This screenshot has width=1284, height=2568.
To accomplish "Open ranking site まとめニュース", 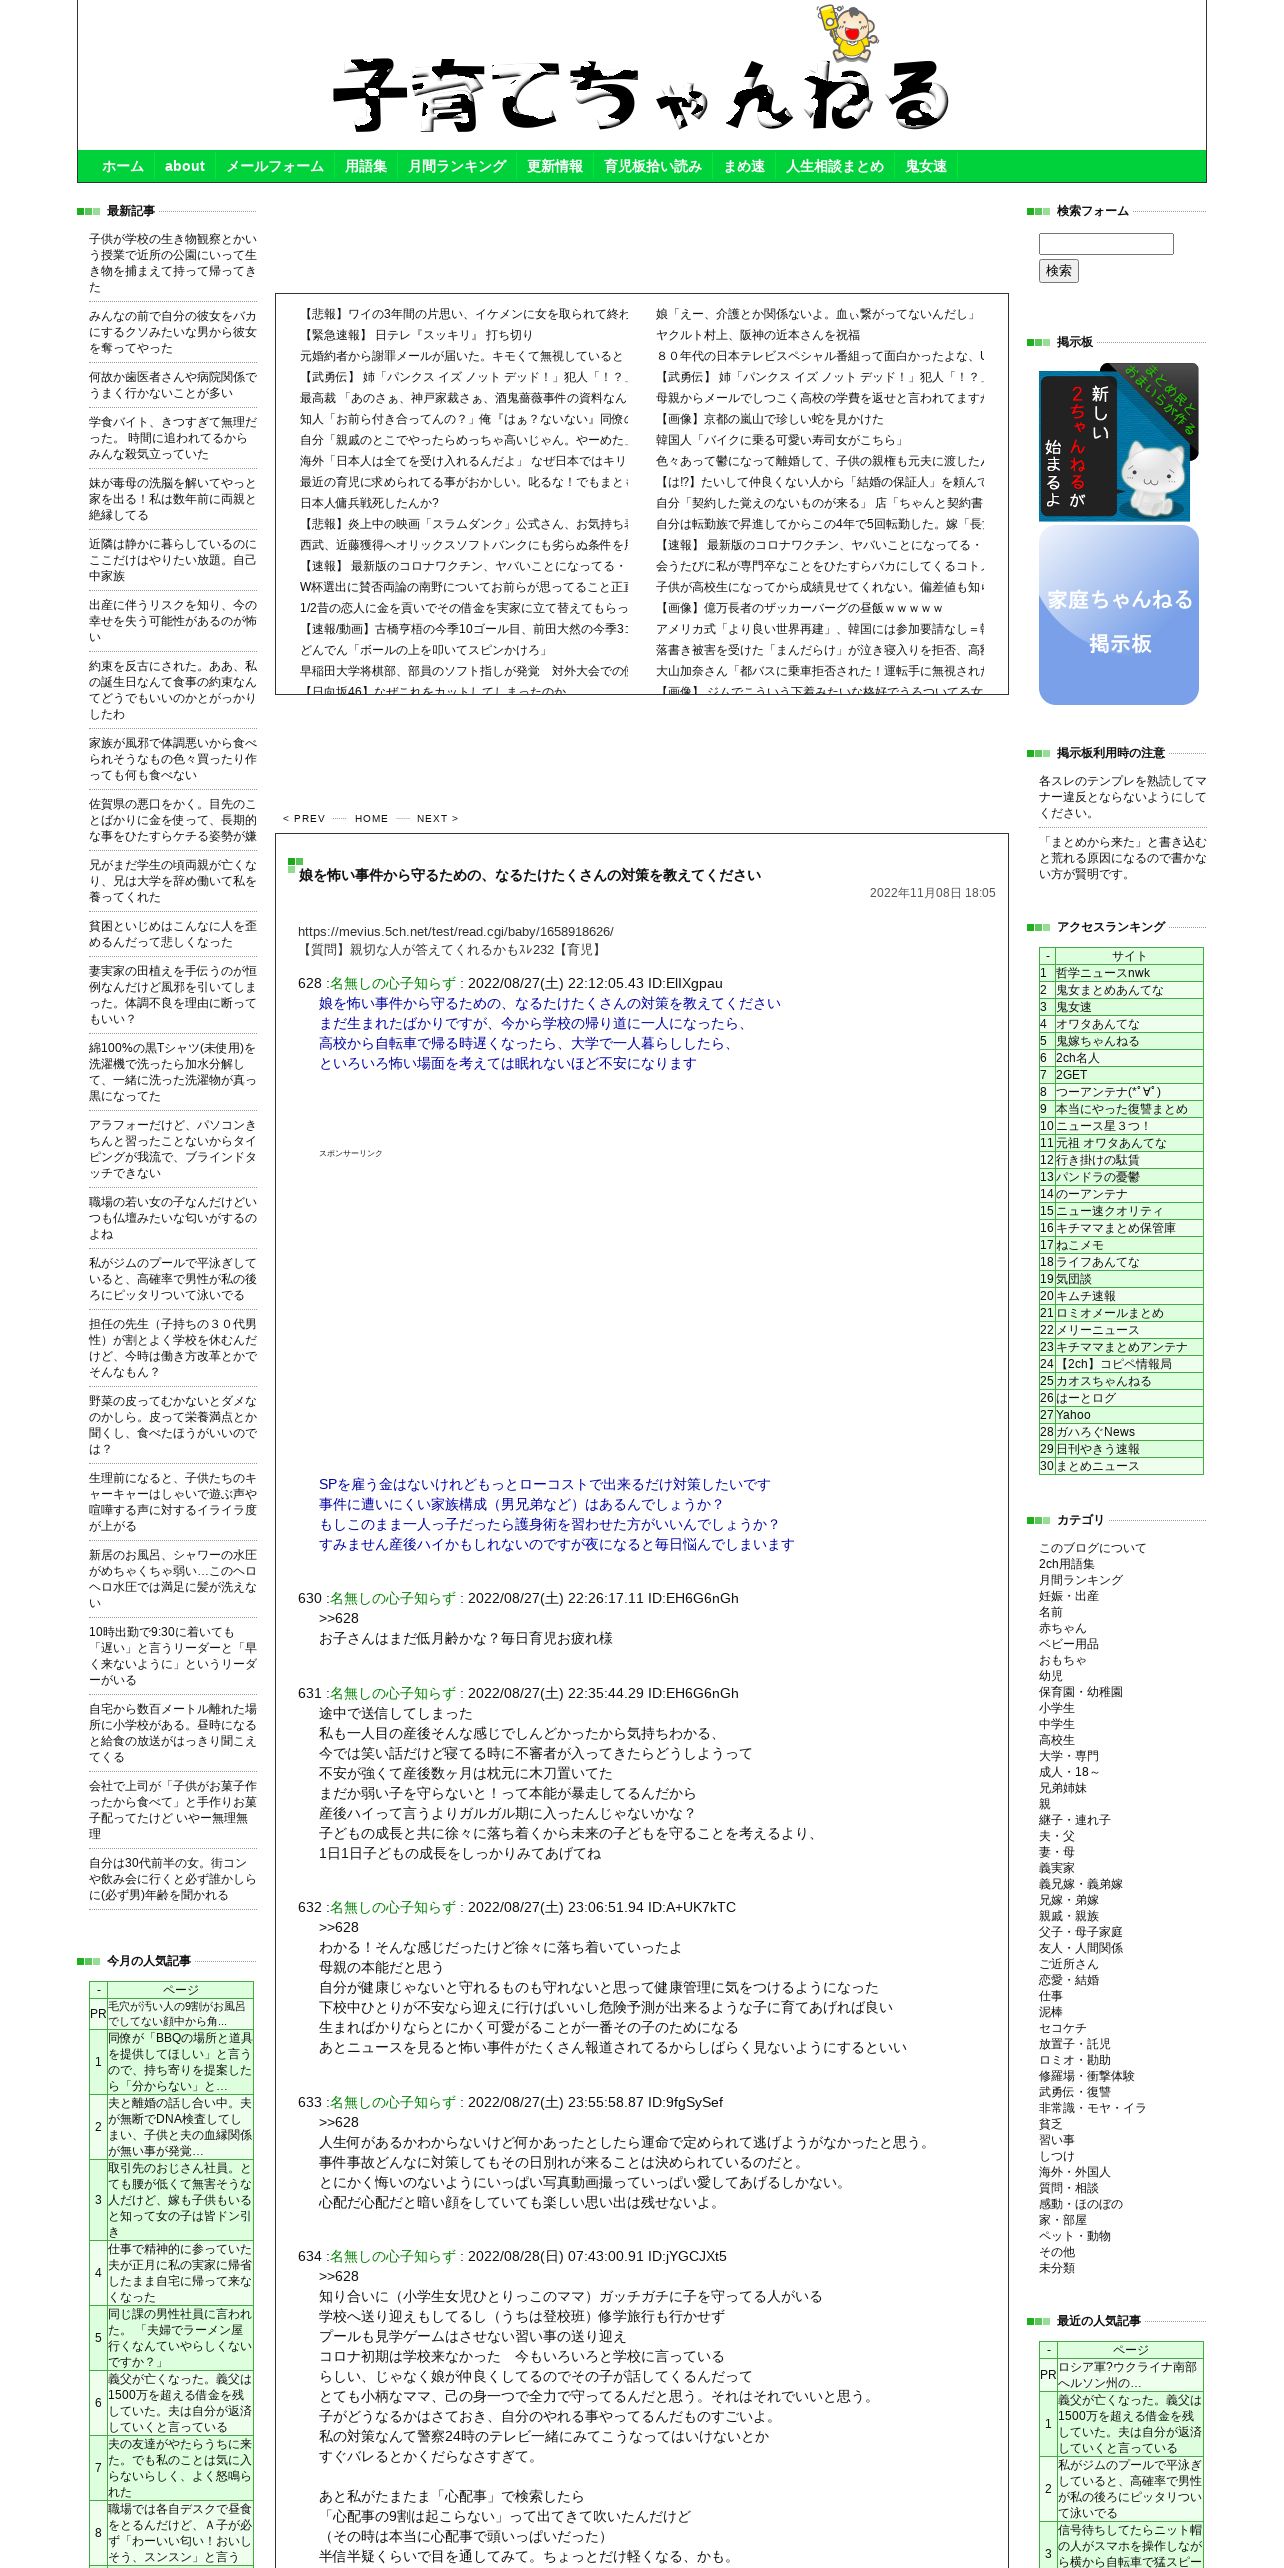I will pos(1098,1466).
